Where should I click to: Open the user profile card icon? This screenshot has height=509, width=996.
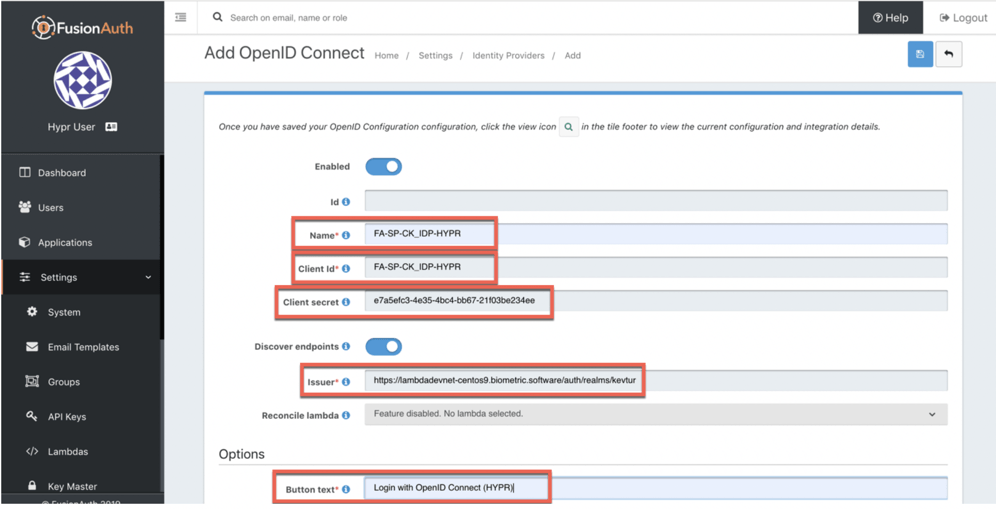tap(111, 127)
